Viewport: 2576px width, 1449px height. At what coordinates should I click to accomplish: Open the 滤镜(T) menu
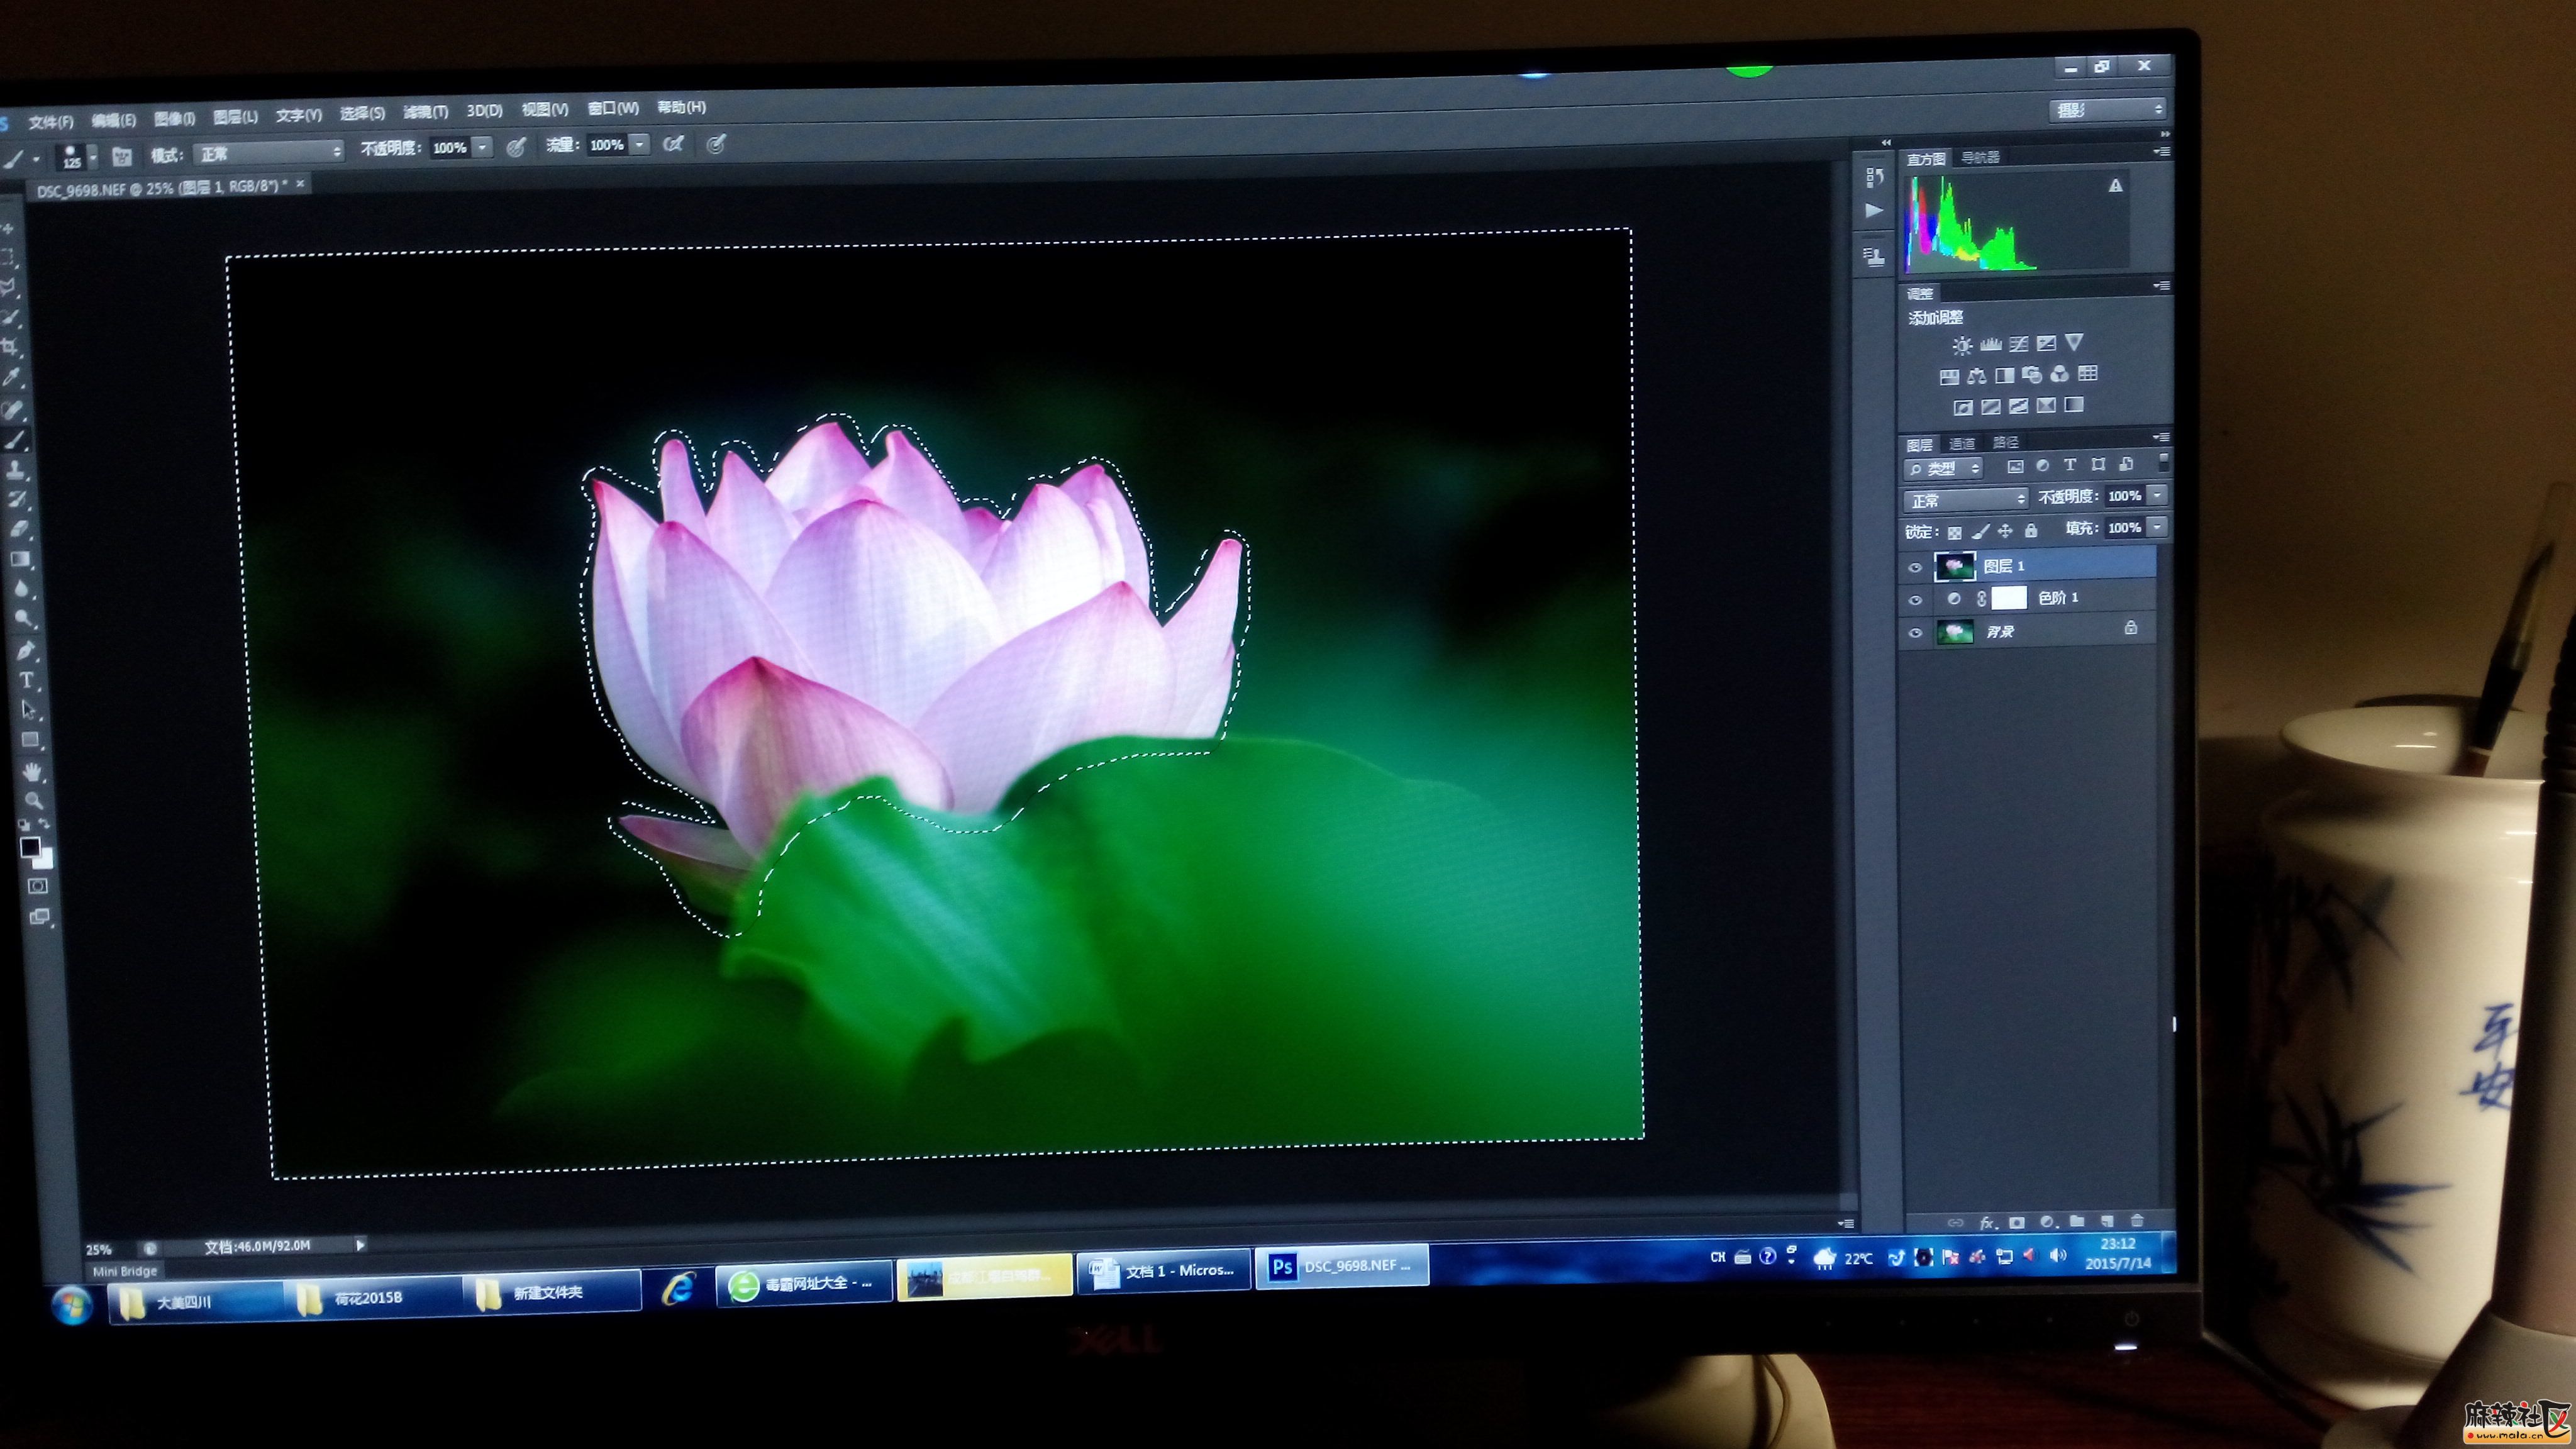(425, 112)
